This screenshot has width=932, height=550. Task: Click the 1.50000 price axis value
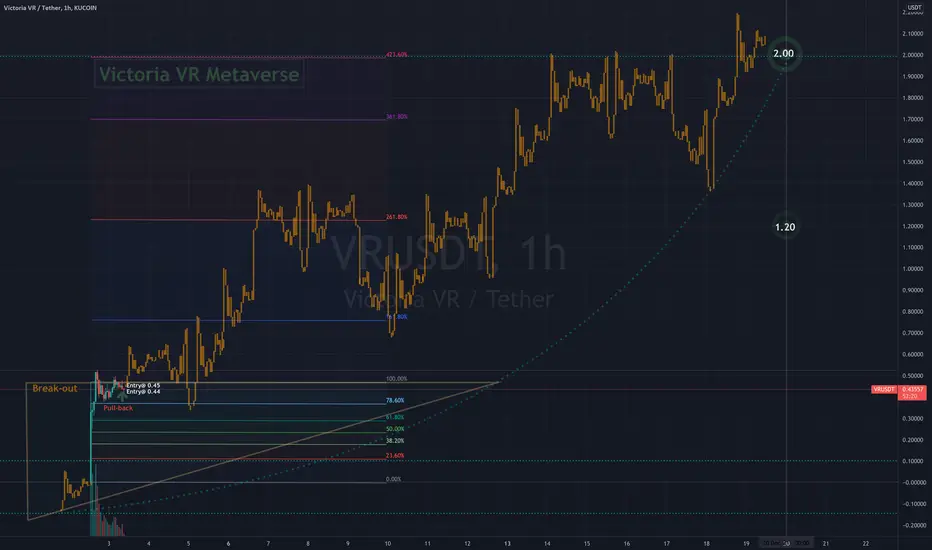pyautogui.click(x=912, y=162)
